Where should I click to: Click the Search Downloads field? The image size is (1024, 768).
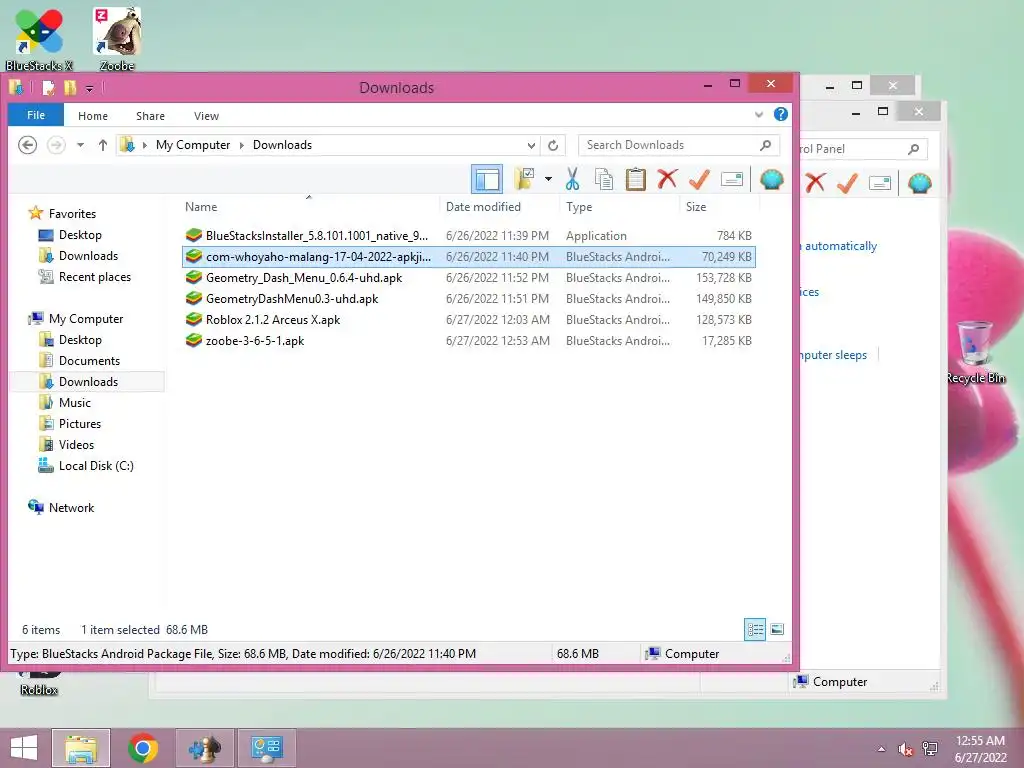pyautogui.click(x=679, y=145)
